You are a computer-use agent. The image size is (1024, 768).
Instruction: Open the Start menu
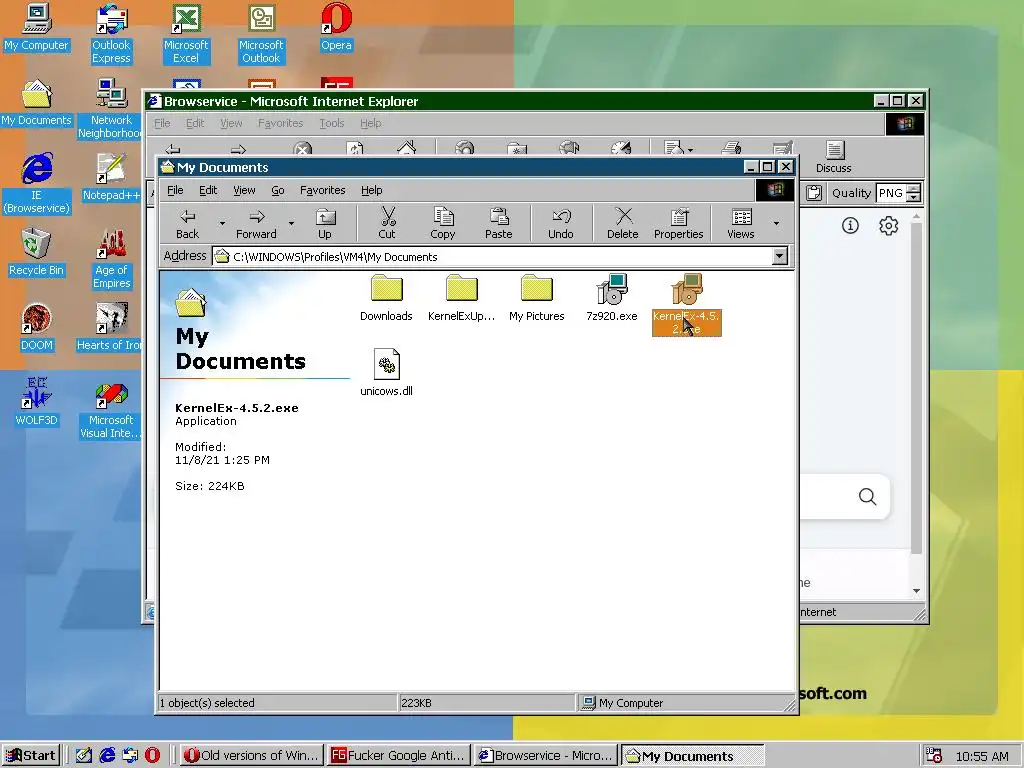pos(31,756)
